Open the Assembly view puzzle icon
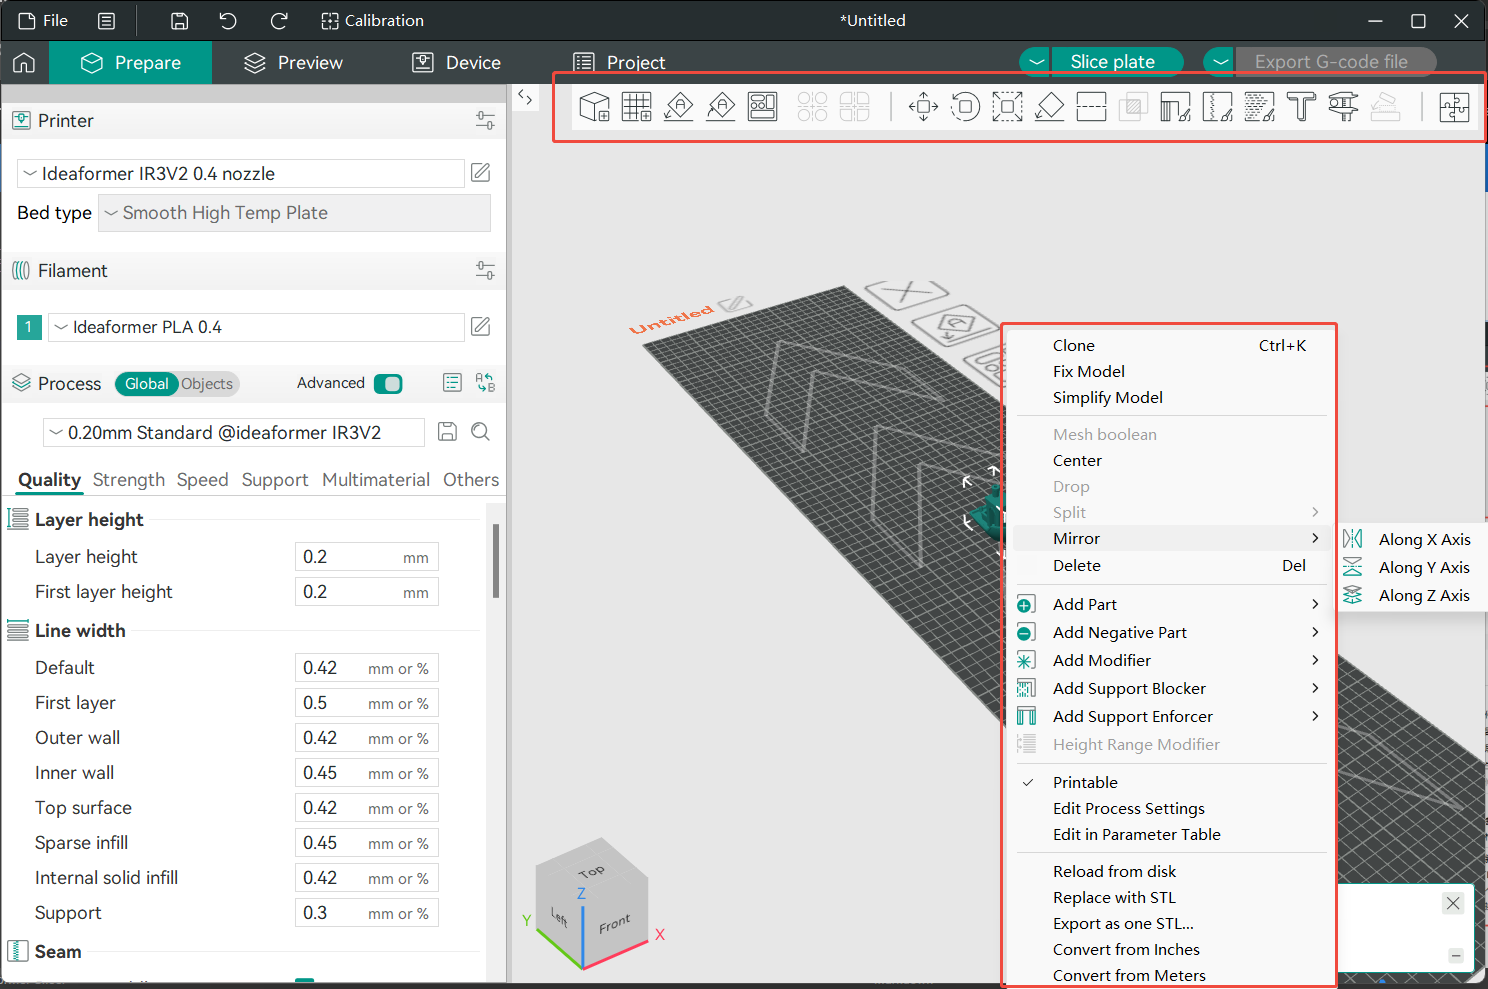The image size is (1488, 989). coord(1454,106)
